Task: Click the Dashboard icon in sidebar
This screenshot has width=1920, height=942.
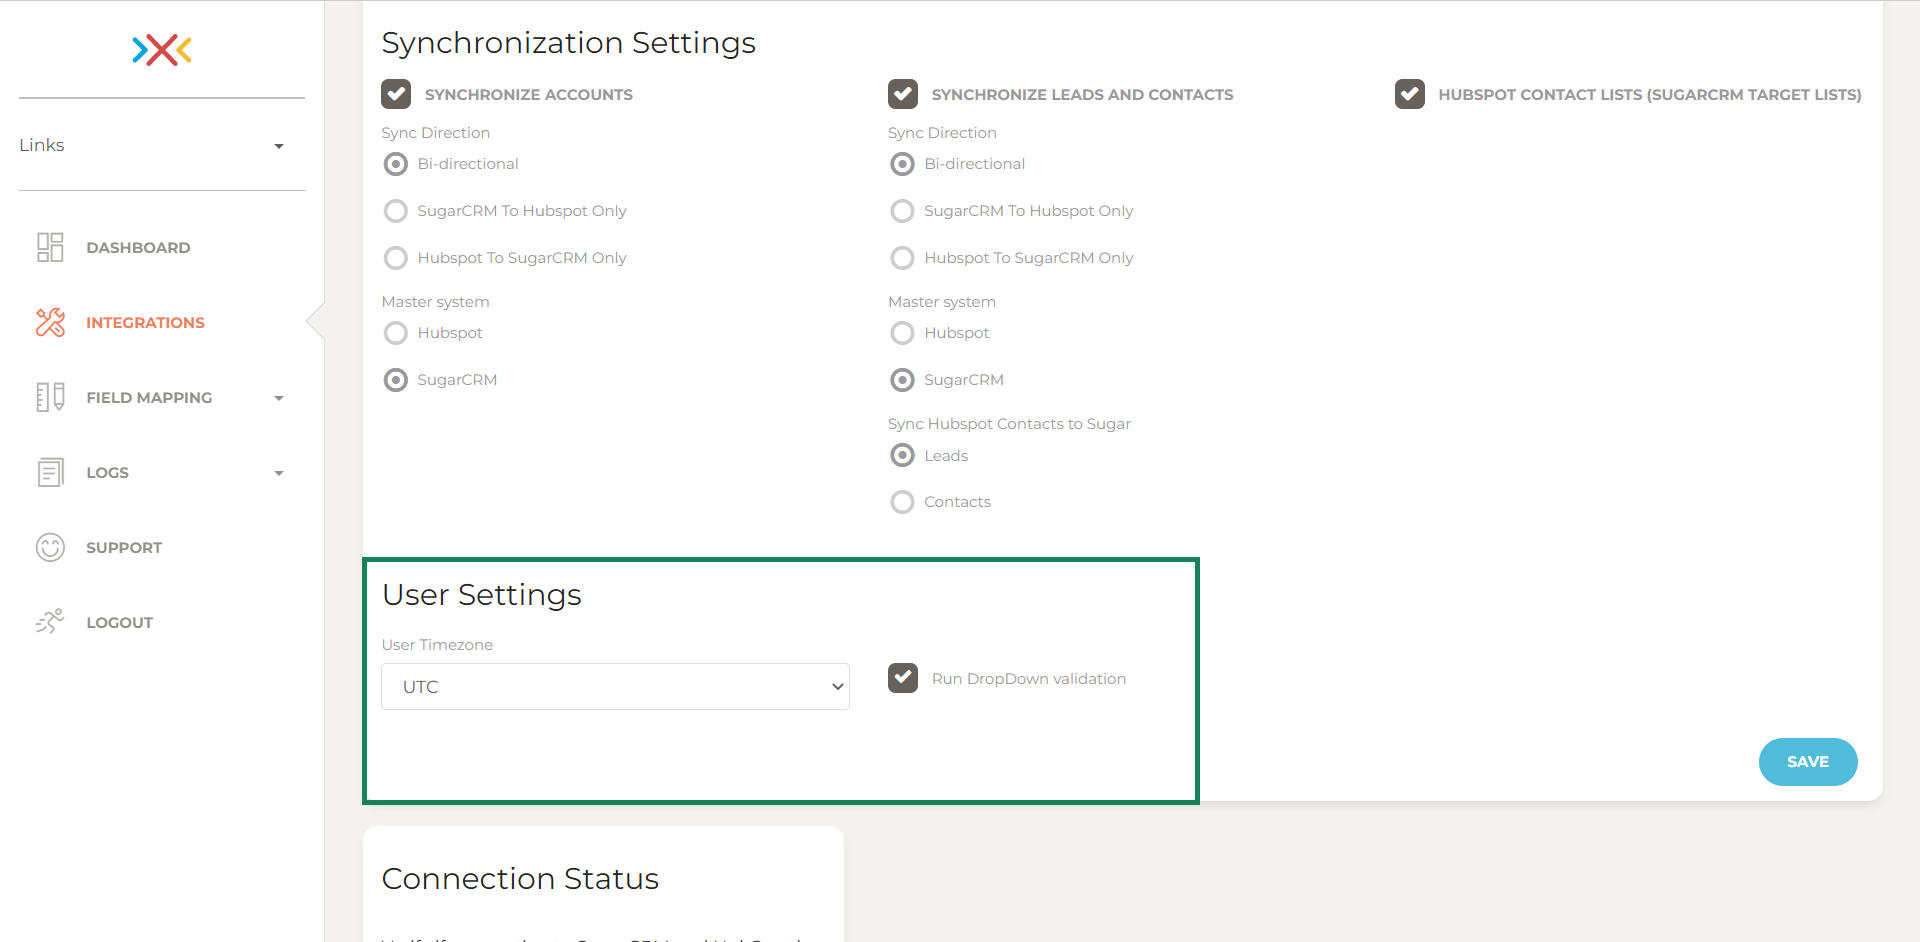Action: (50, 247)
